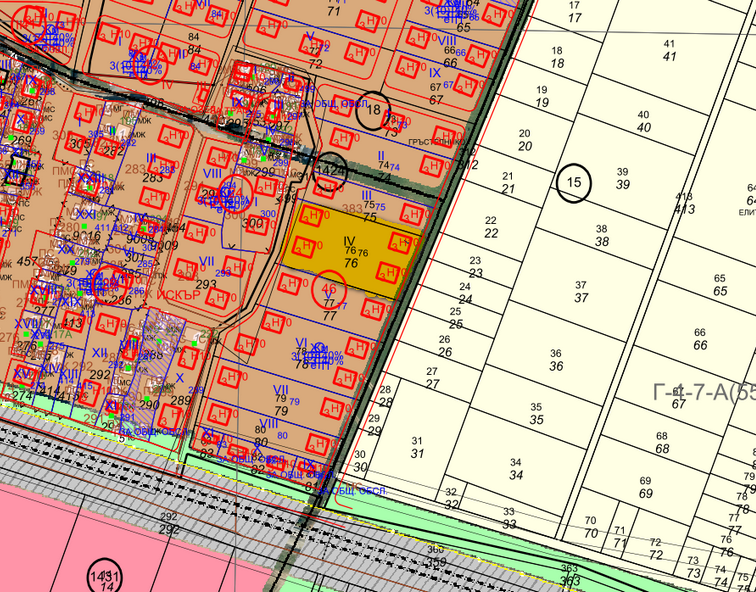Select parcel 31 in the yellow area
This screenshot has width=756, height=592.
pyautogui.click(x=417, y=447)
